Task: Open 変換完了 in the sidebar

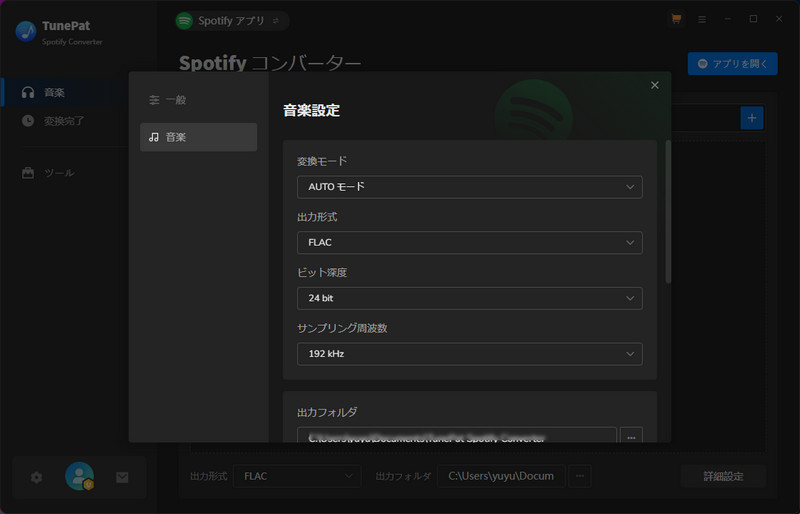Action: point(64,121)
